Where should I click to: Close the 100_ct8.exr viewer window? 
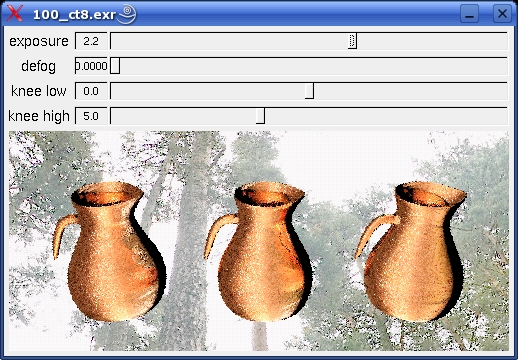click(x=502, y=14)
